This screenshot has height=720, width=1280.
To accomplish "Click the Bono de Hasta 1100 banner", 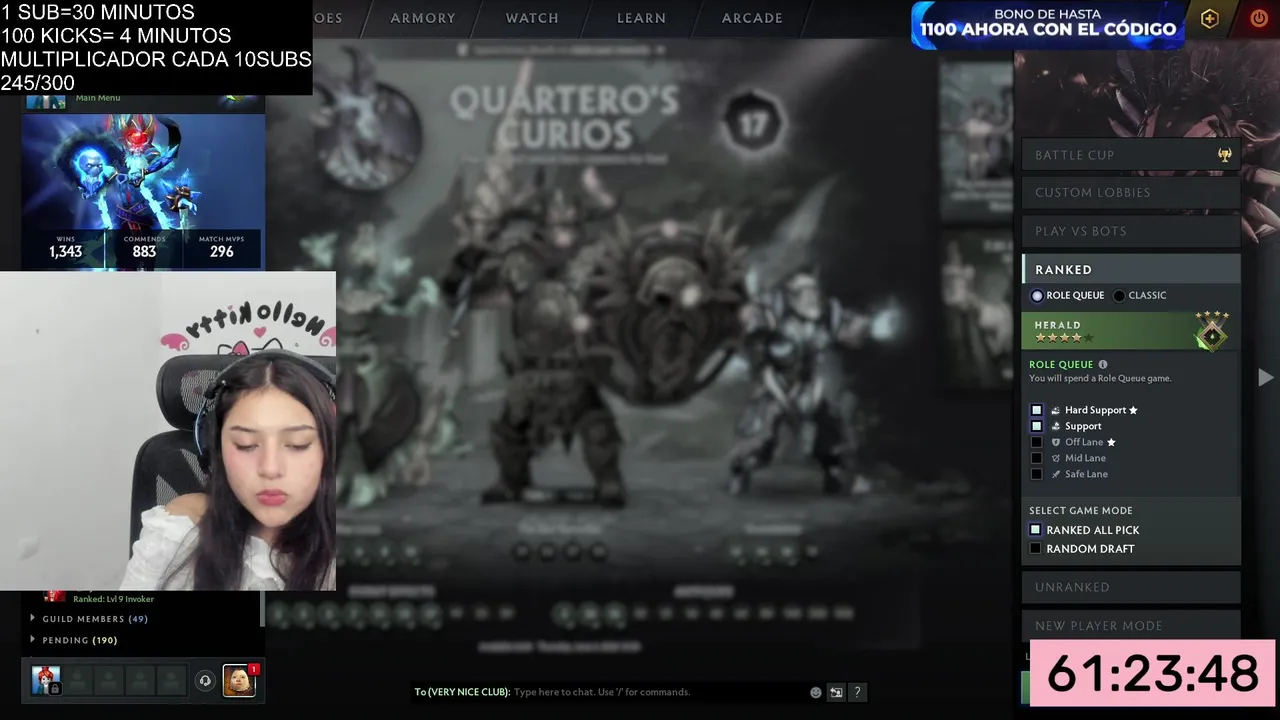I will point(1047,24).
